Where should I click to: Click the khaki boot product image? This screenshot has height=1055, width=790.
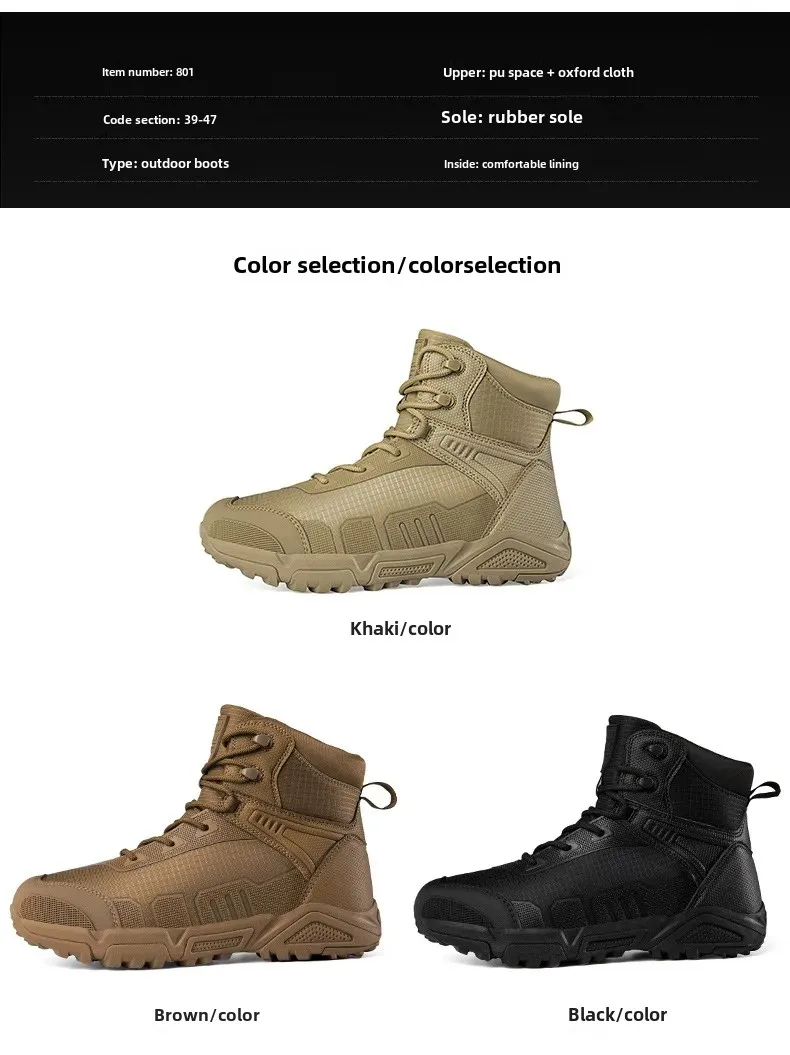tap(396, 460)
